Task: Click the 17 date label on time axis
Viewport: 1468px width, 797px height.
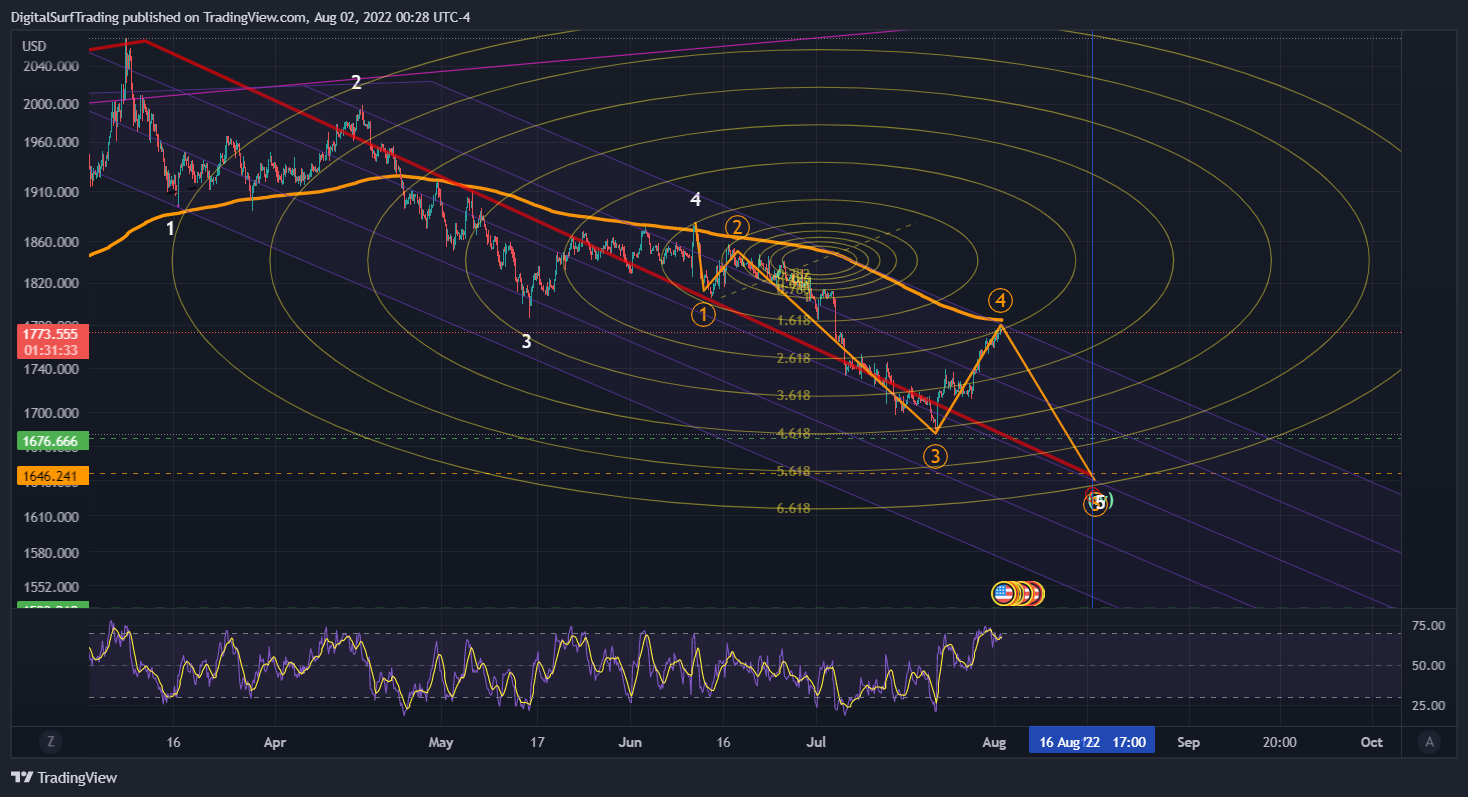Action: [x=538, y=742]
